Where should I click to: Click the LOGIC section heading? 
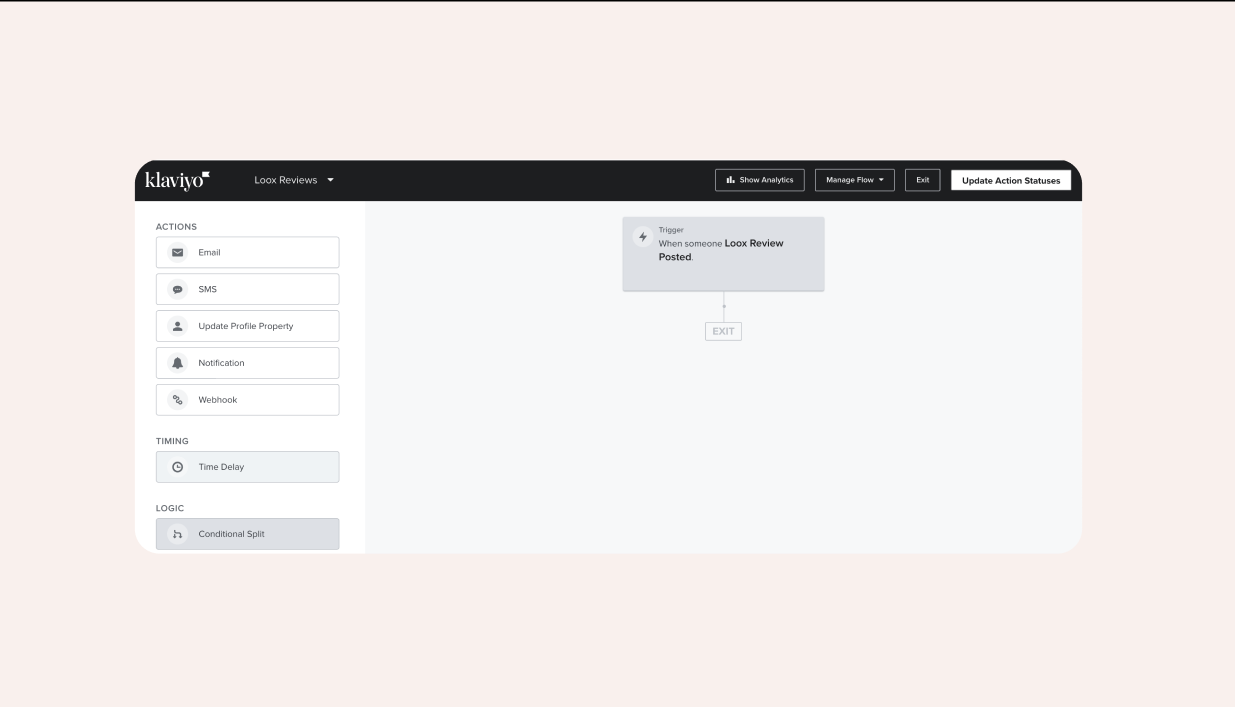(170, 508)
